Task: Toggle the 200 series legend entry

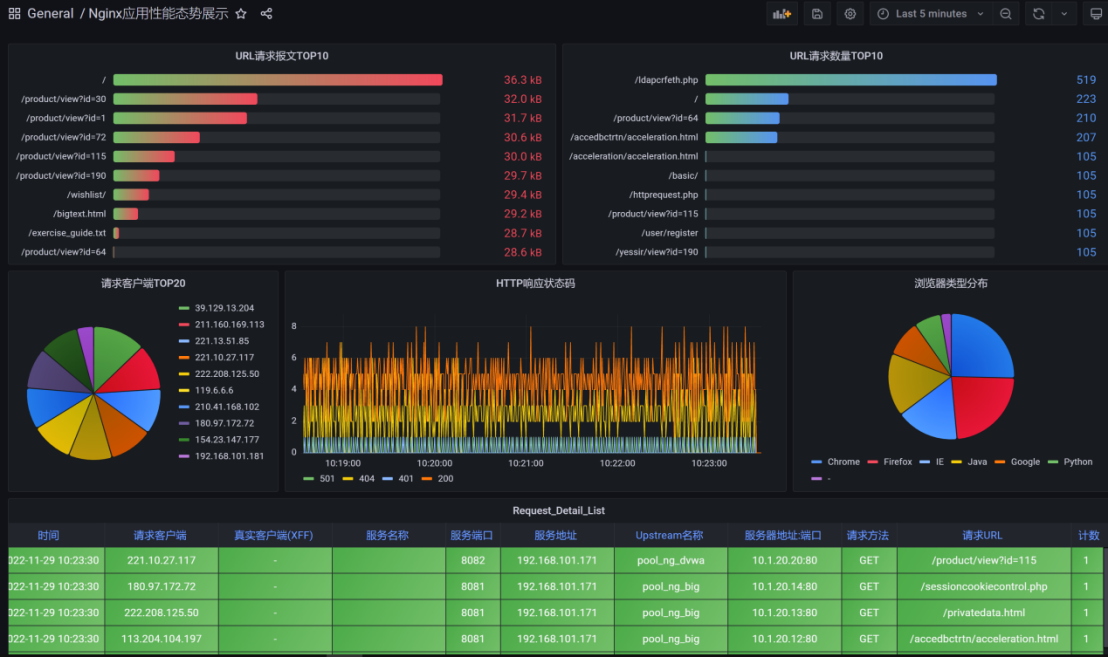Action: point(437,478)
